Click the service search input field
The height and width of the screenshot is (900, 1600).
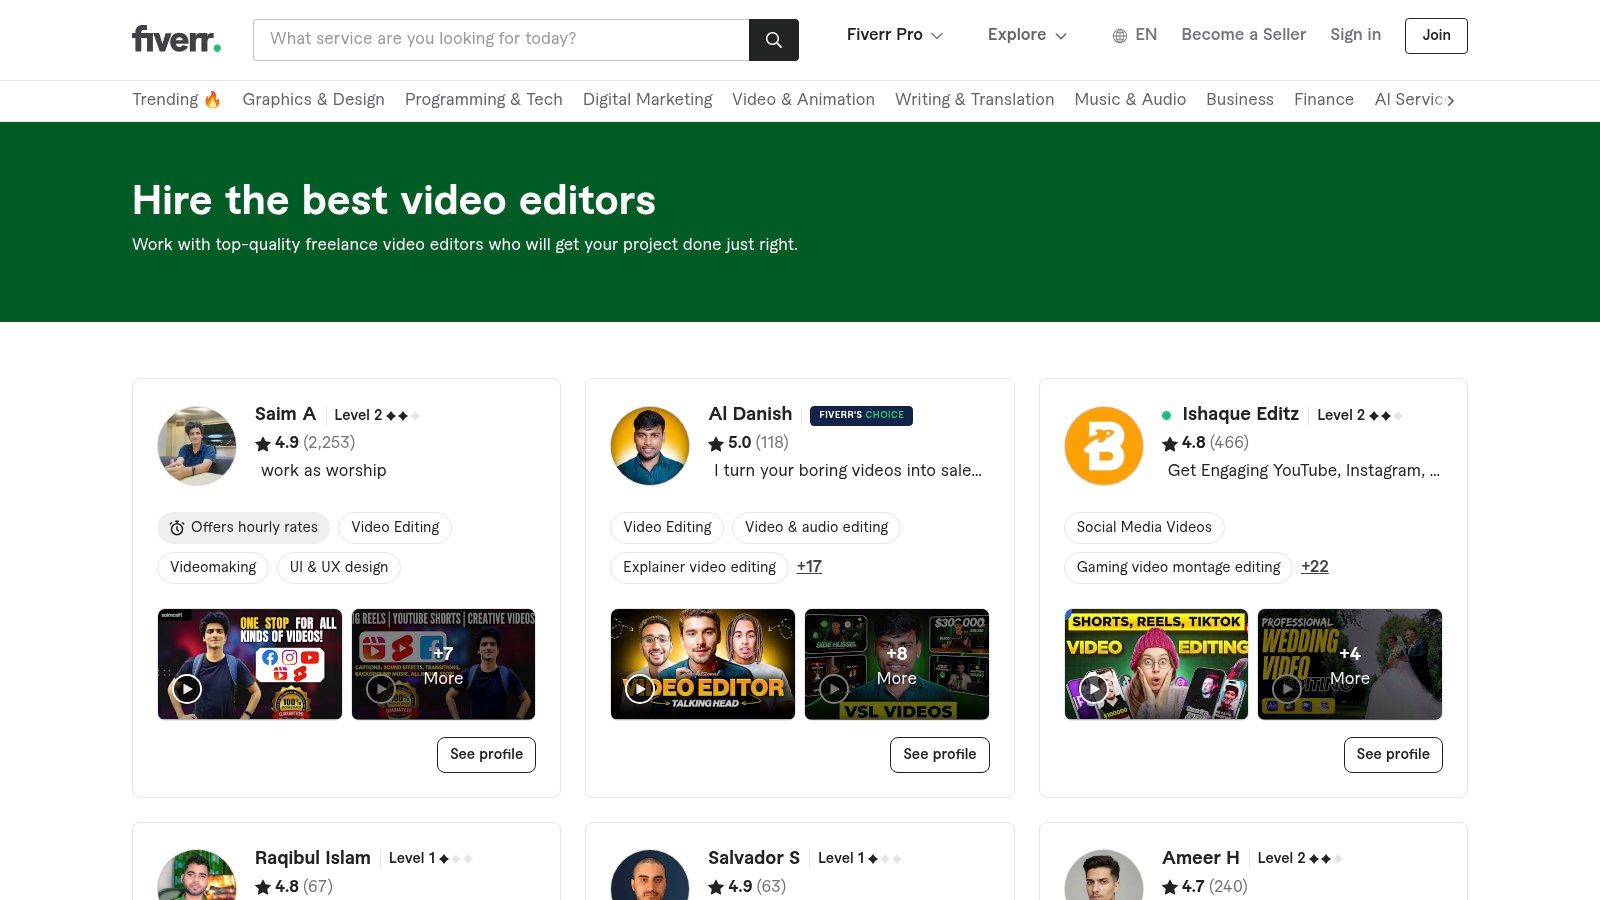[500, 39]
